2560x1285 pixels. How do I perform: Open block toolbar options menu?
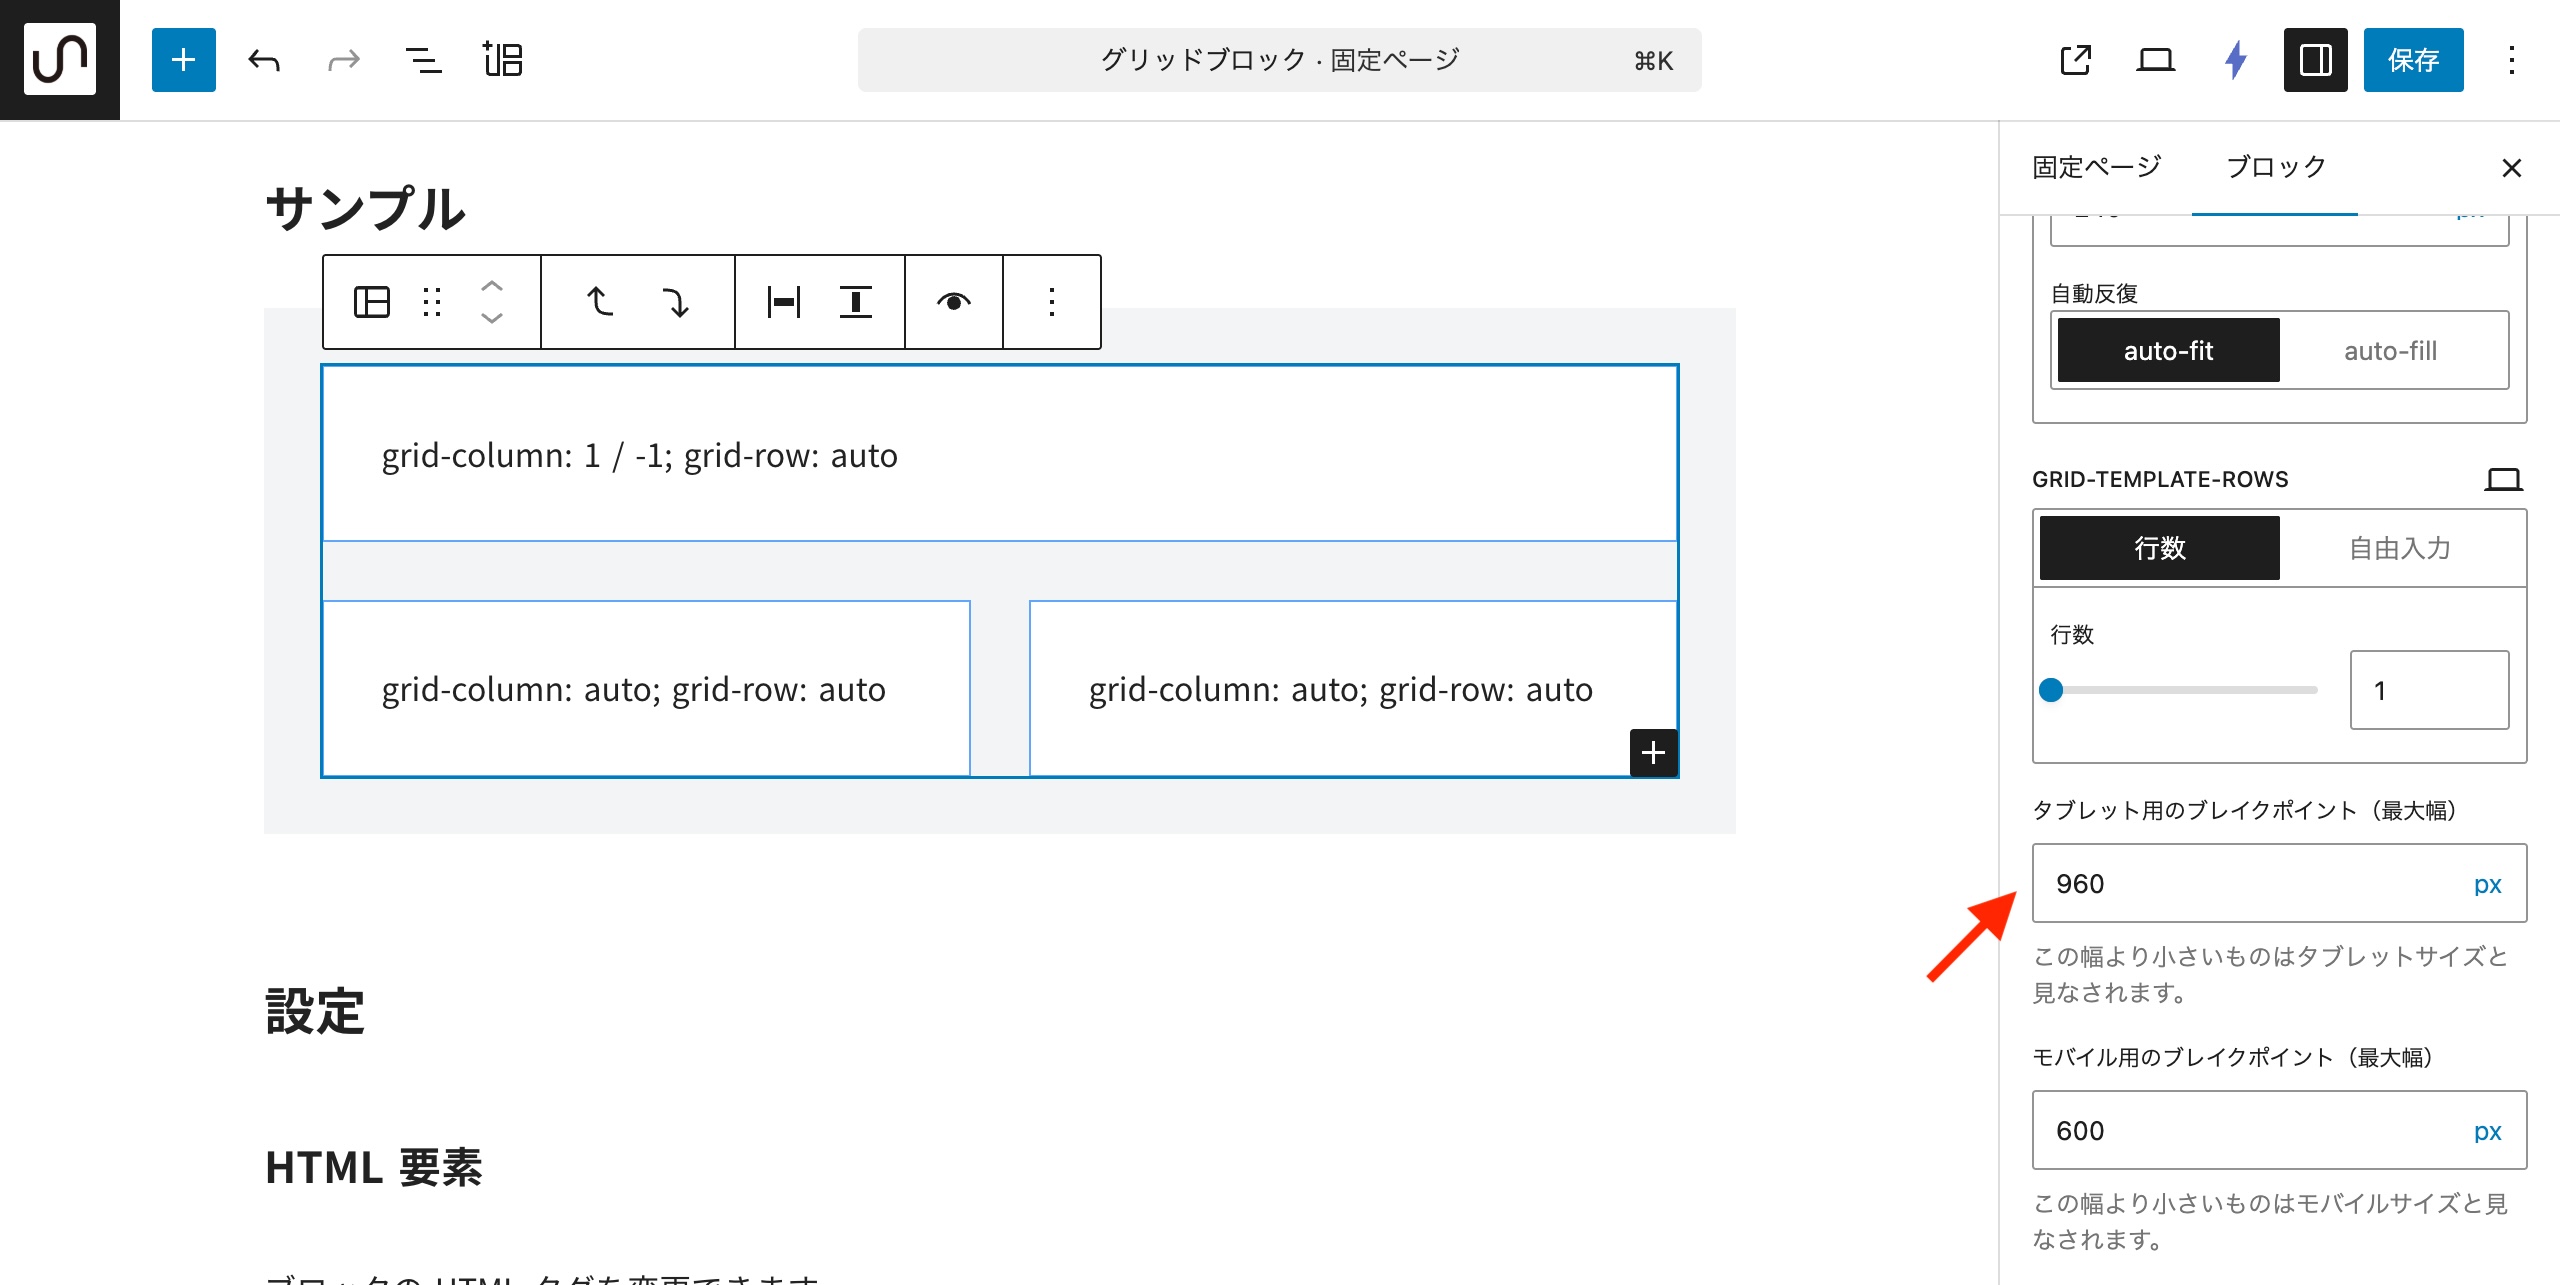[x=1051, y=302]
